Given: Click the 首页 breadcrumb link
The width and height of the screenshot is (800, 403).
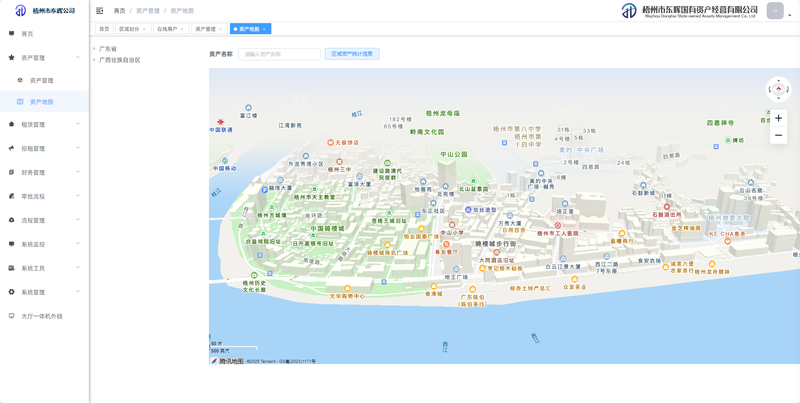Looking at the screenshot, I should [x=119, y=11].
